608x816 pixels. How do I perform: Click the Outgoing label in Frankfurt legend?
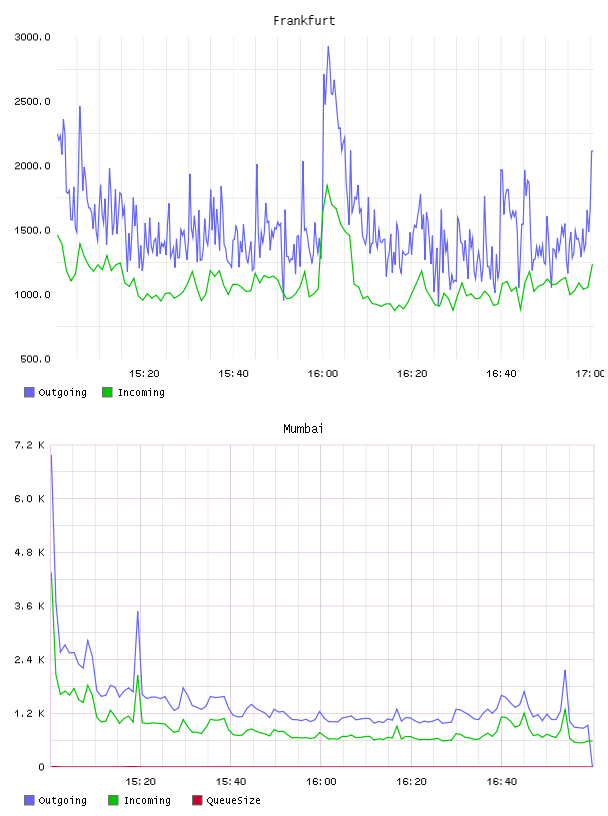(x=62, y=393)
